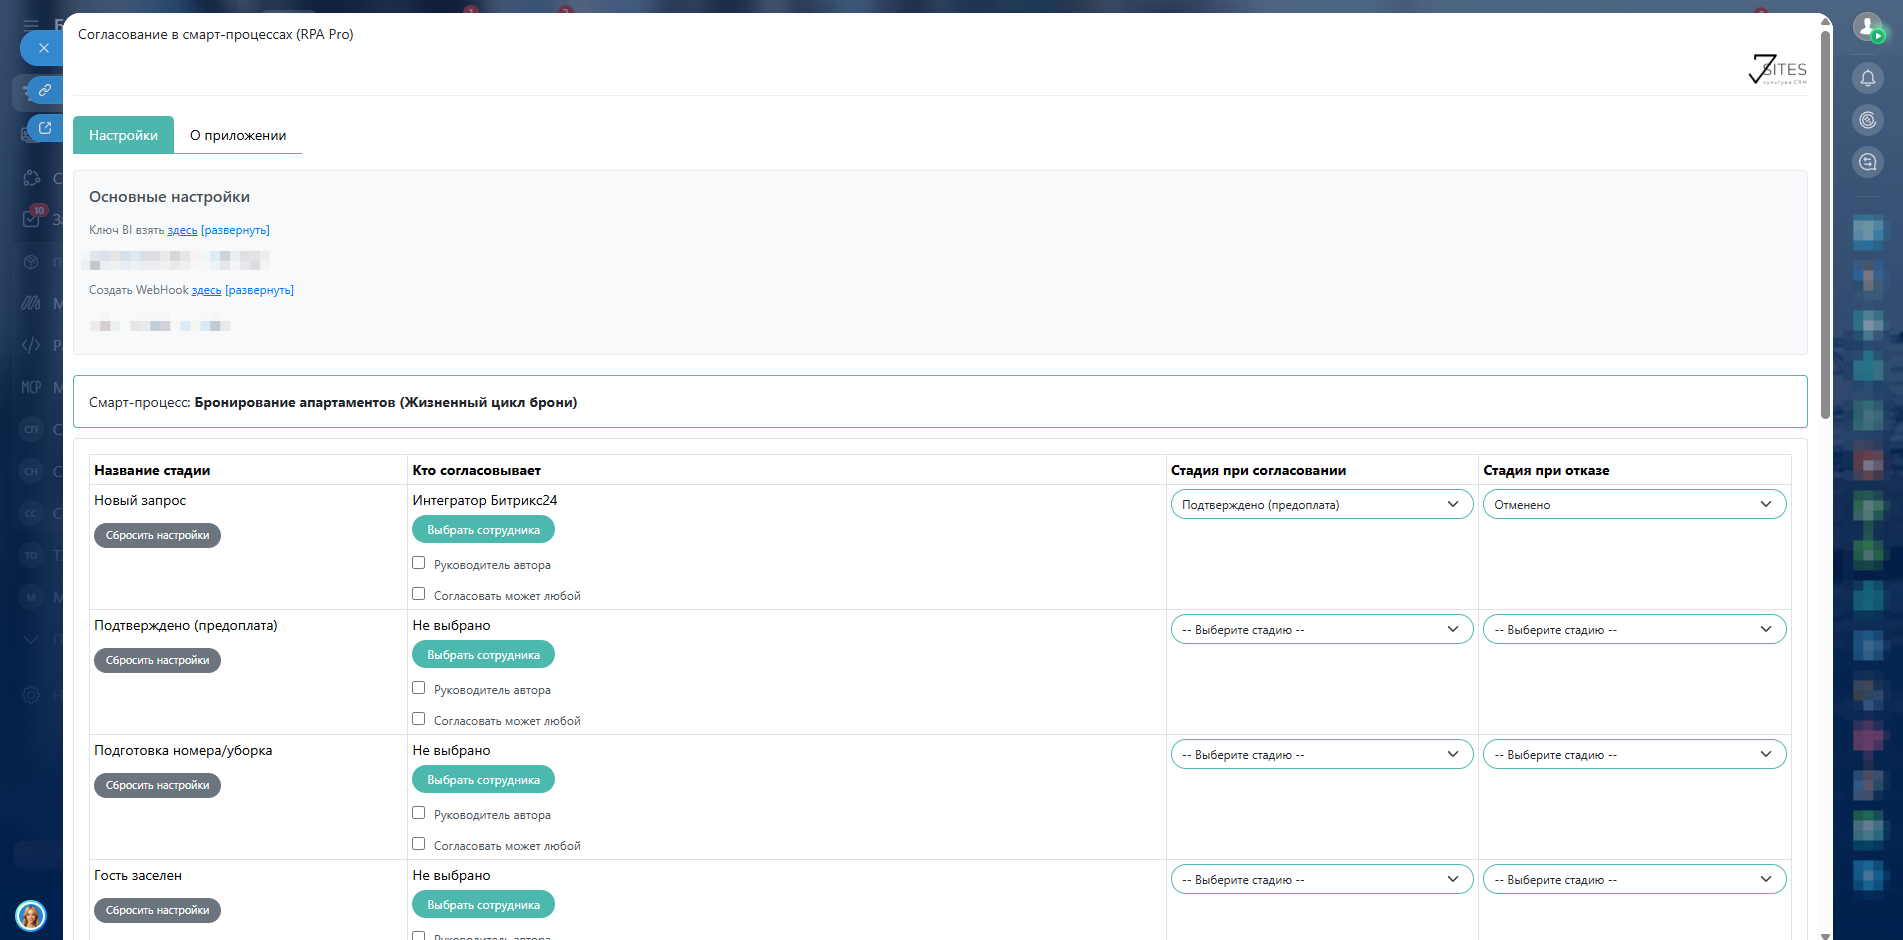This screenshot has height=940, width=1903.
Task: Enable 'Согласовать может любой' for Новый запрос
Action: [419, 594]
